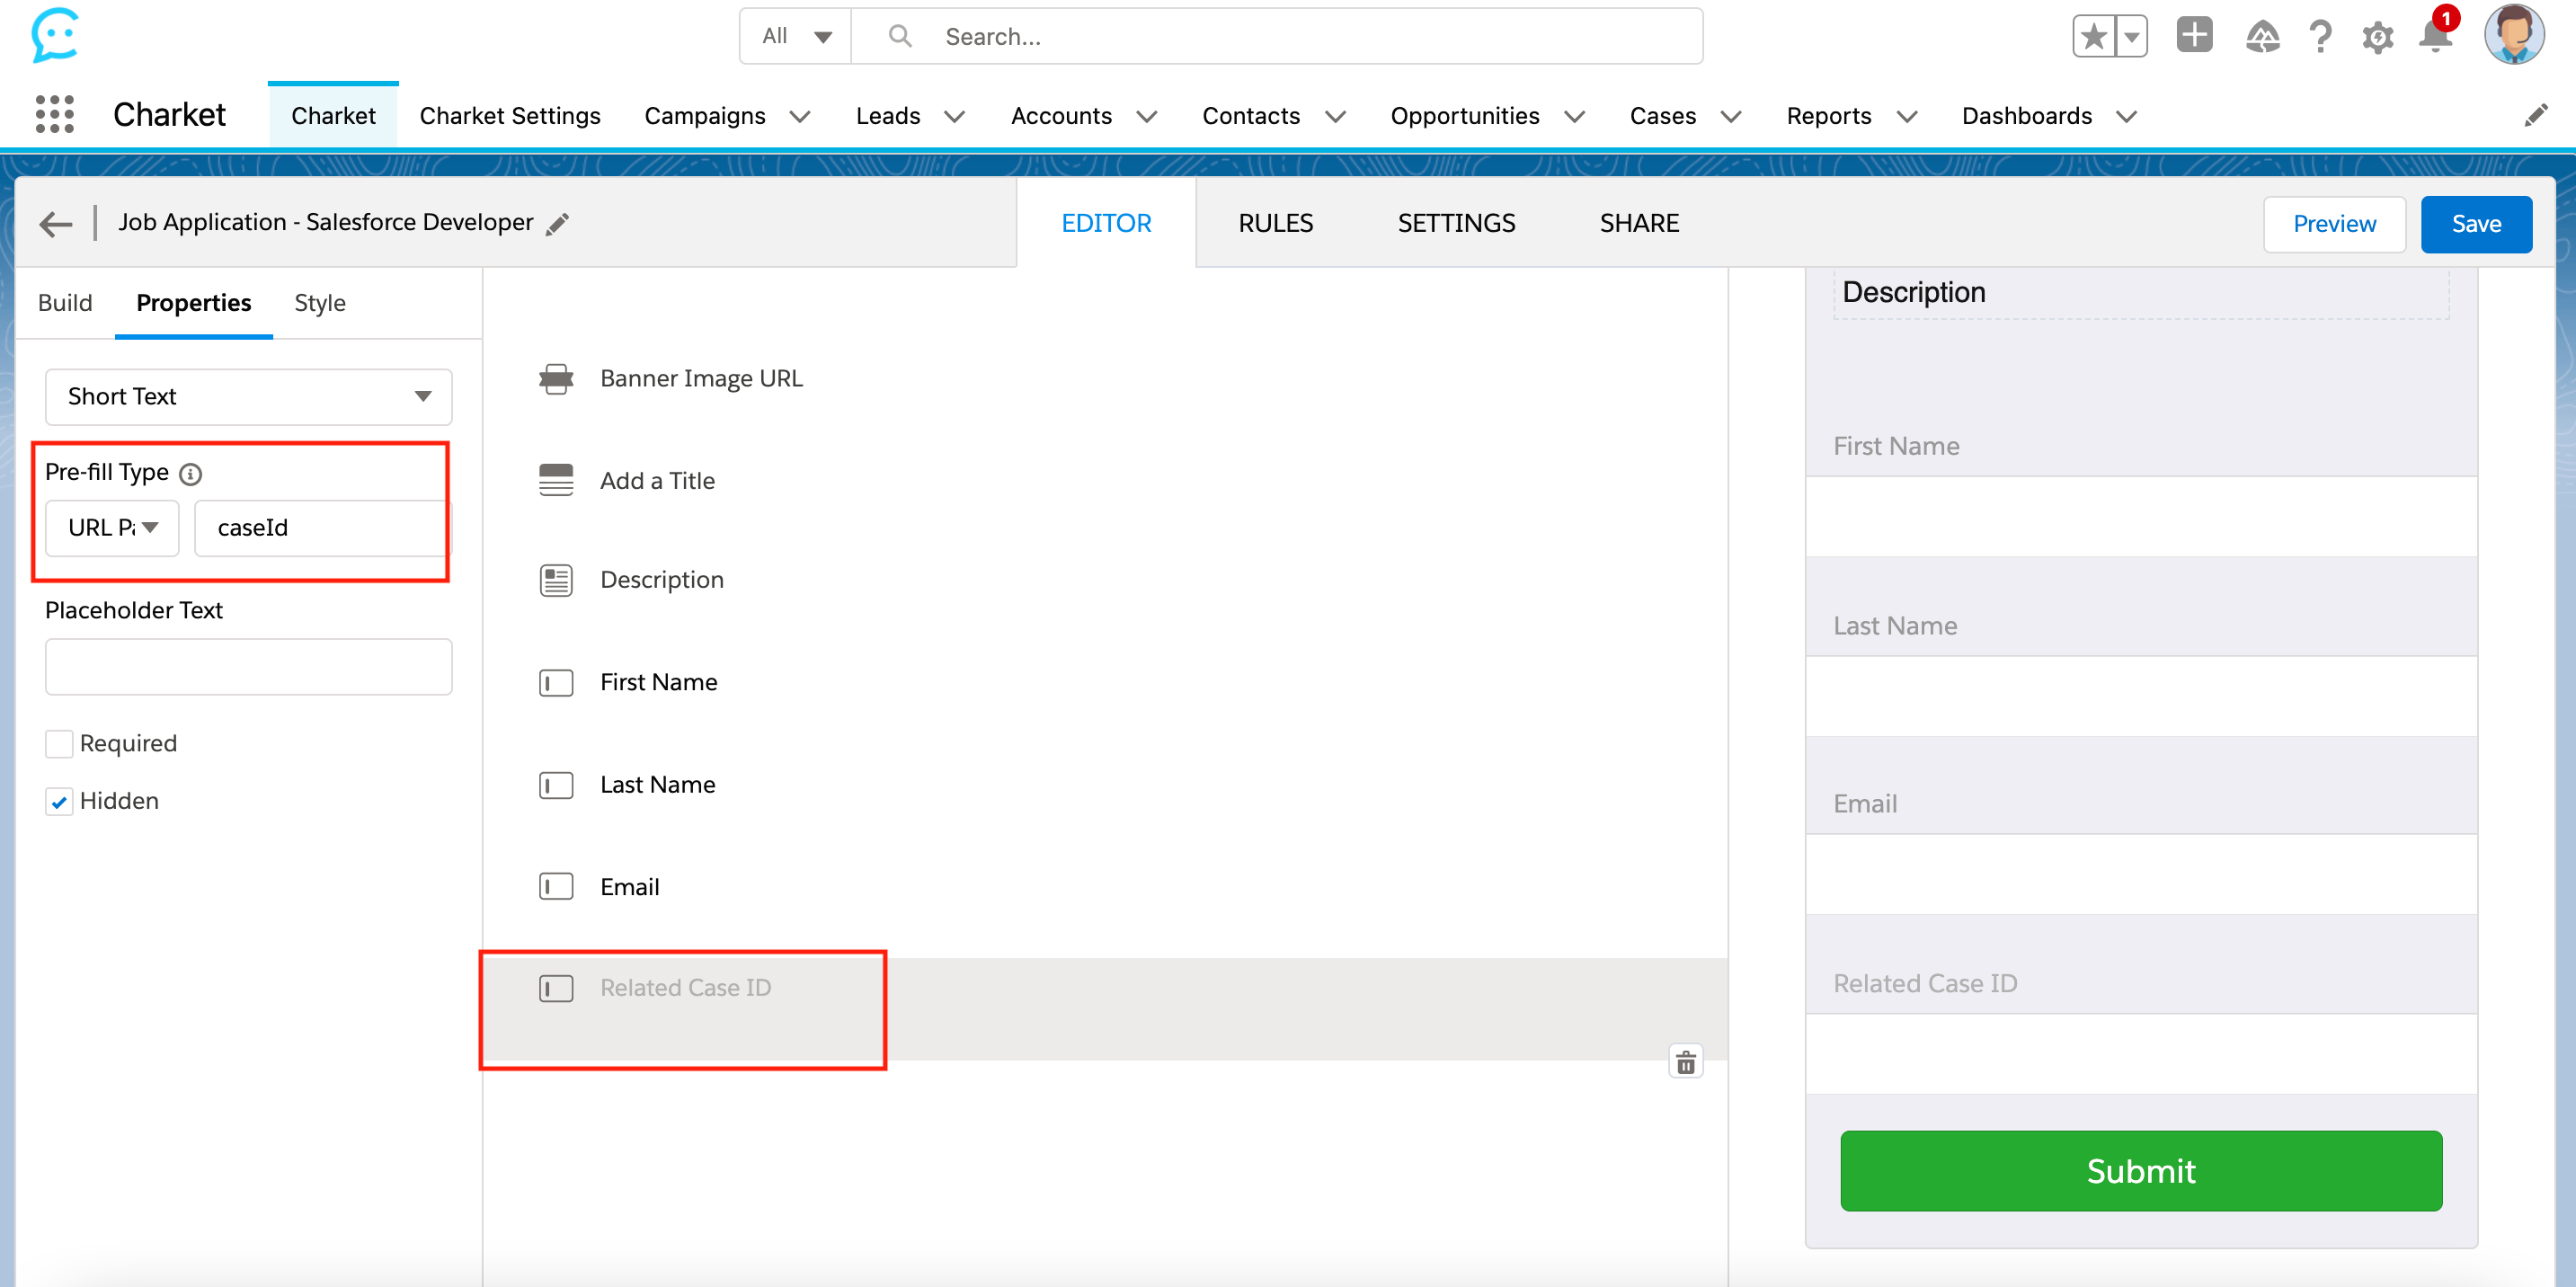The image size is (2576, 1287).
Task: Click the Last Name field icon
Action: coord(556,785)
